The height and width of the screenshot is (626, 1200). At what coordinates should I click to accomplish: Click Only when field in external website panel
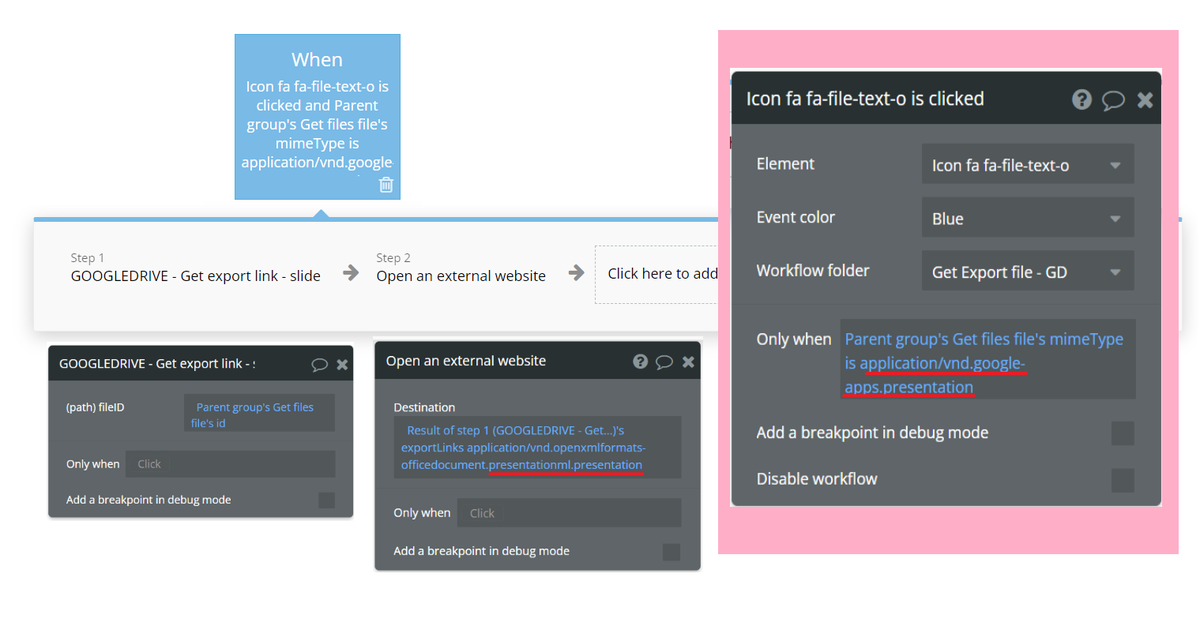tap(569, 513)
